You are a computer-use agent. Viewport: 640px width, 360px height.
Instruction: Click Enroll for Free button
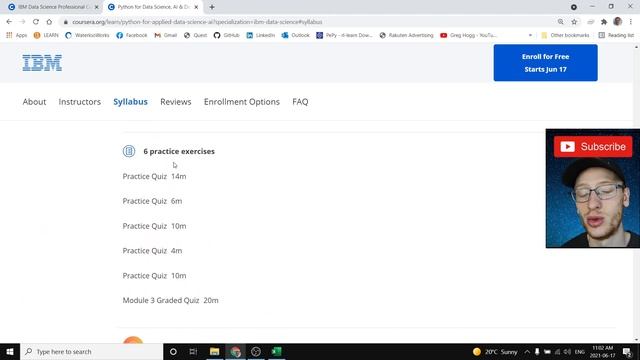pos(545,63)
